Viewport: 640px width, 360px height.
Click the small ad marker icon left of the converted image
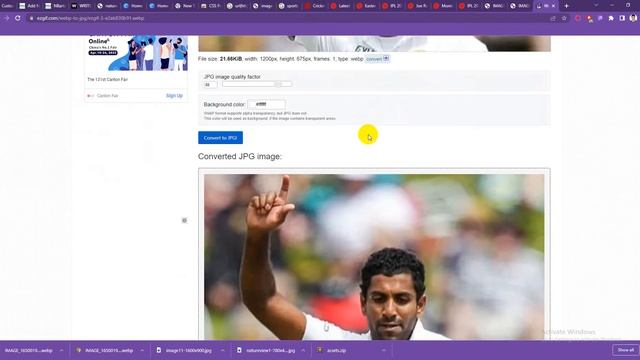[184, 220]
